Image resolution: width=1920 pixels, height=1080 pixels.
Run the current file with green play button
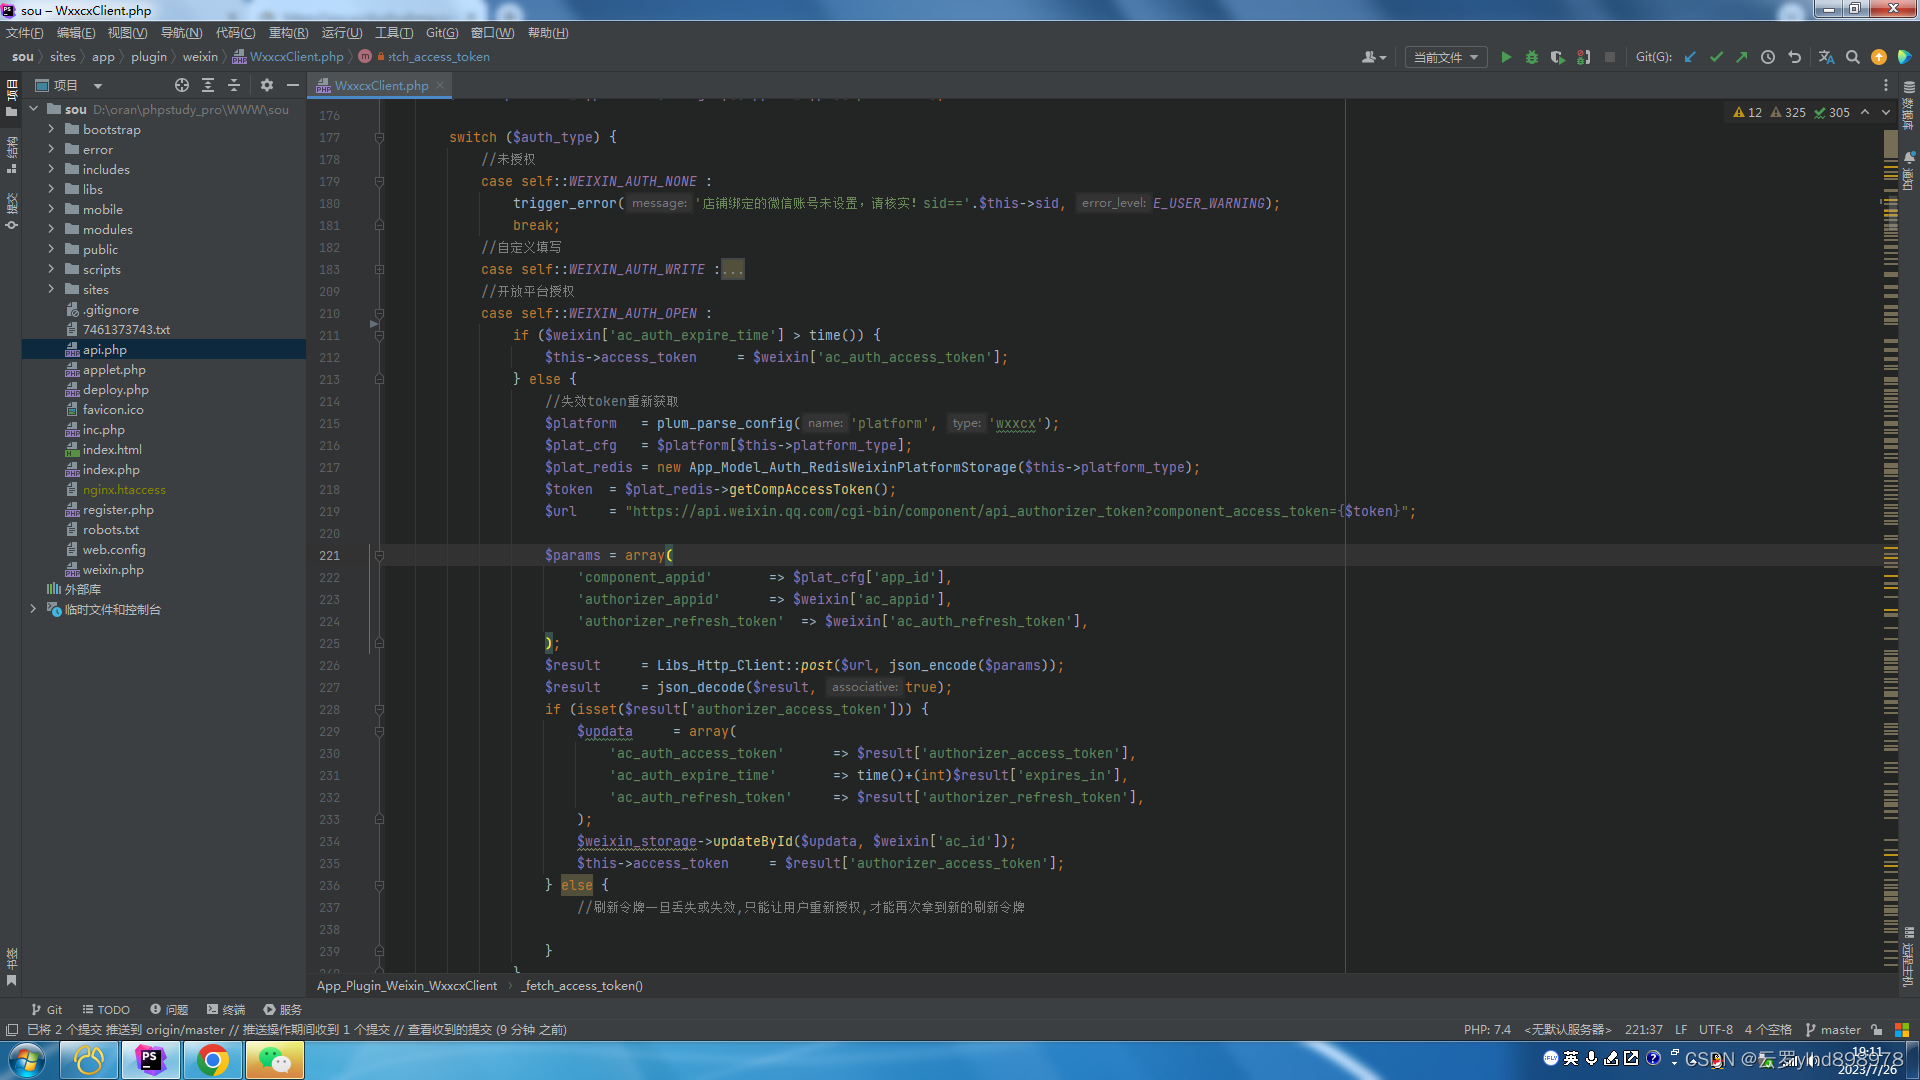(1506, 57)
